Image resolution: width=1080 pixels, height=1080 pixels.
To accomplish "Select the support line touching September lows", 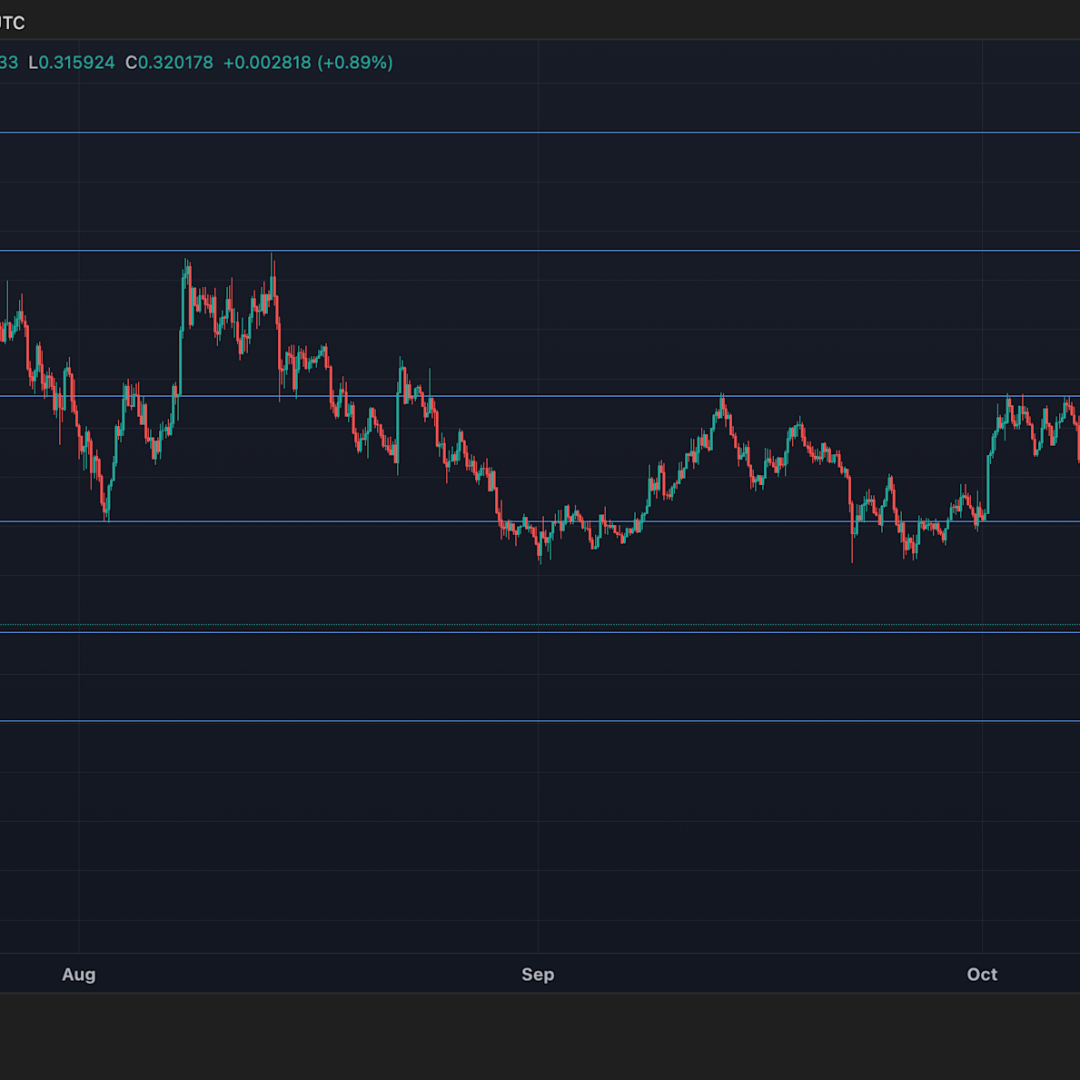I will pyautogui.click(x=650, y=521).
